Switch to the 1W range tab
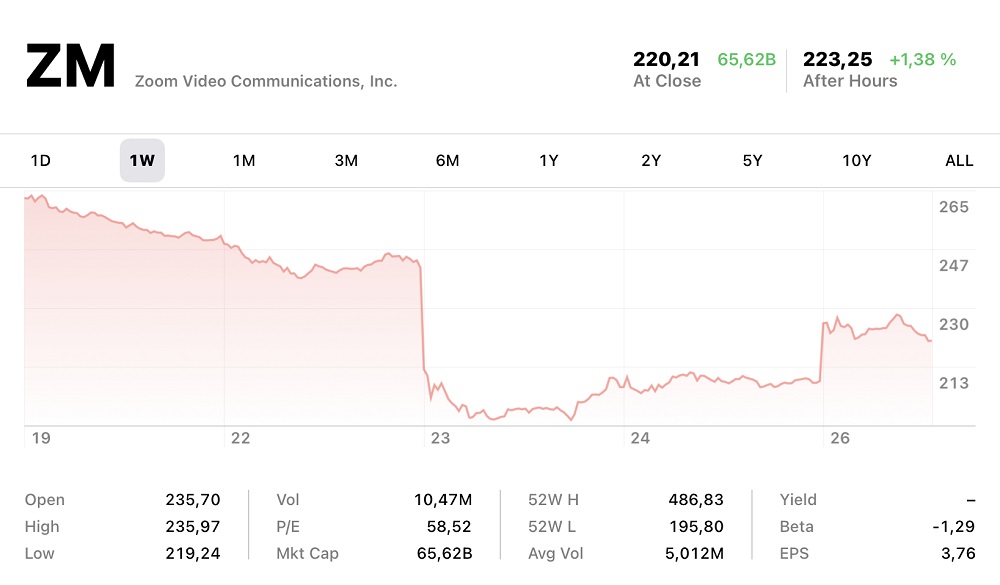The height and width of the screenshot is (585, 1000). 142,161
